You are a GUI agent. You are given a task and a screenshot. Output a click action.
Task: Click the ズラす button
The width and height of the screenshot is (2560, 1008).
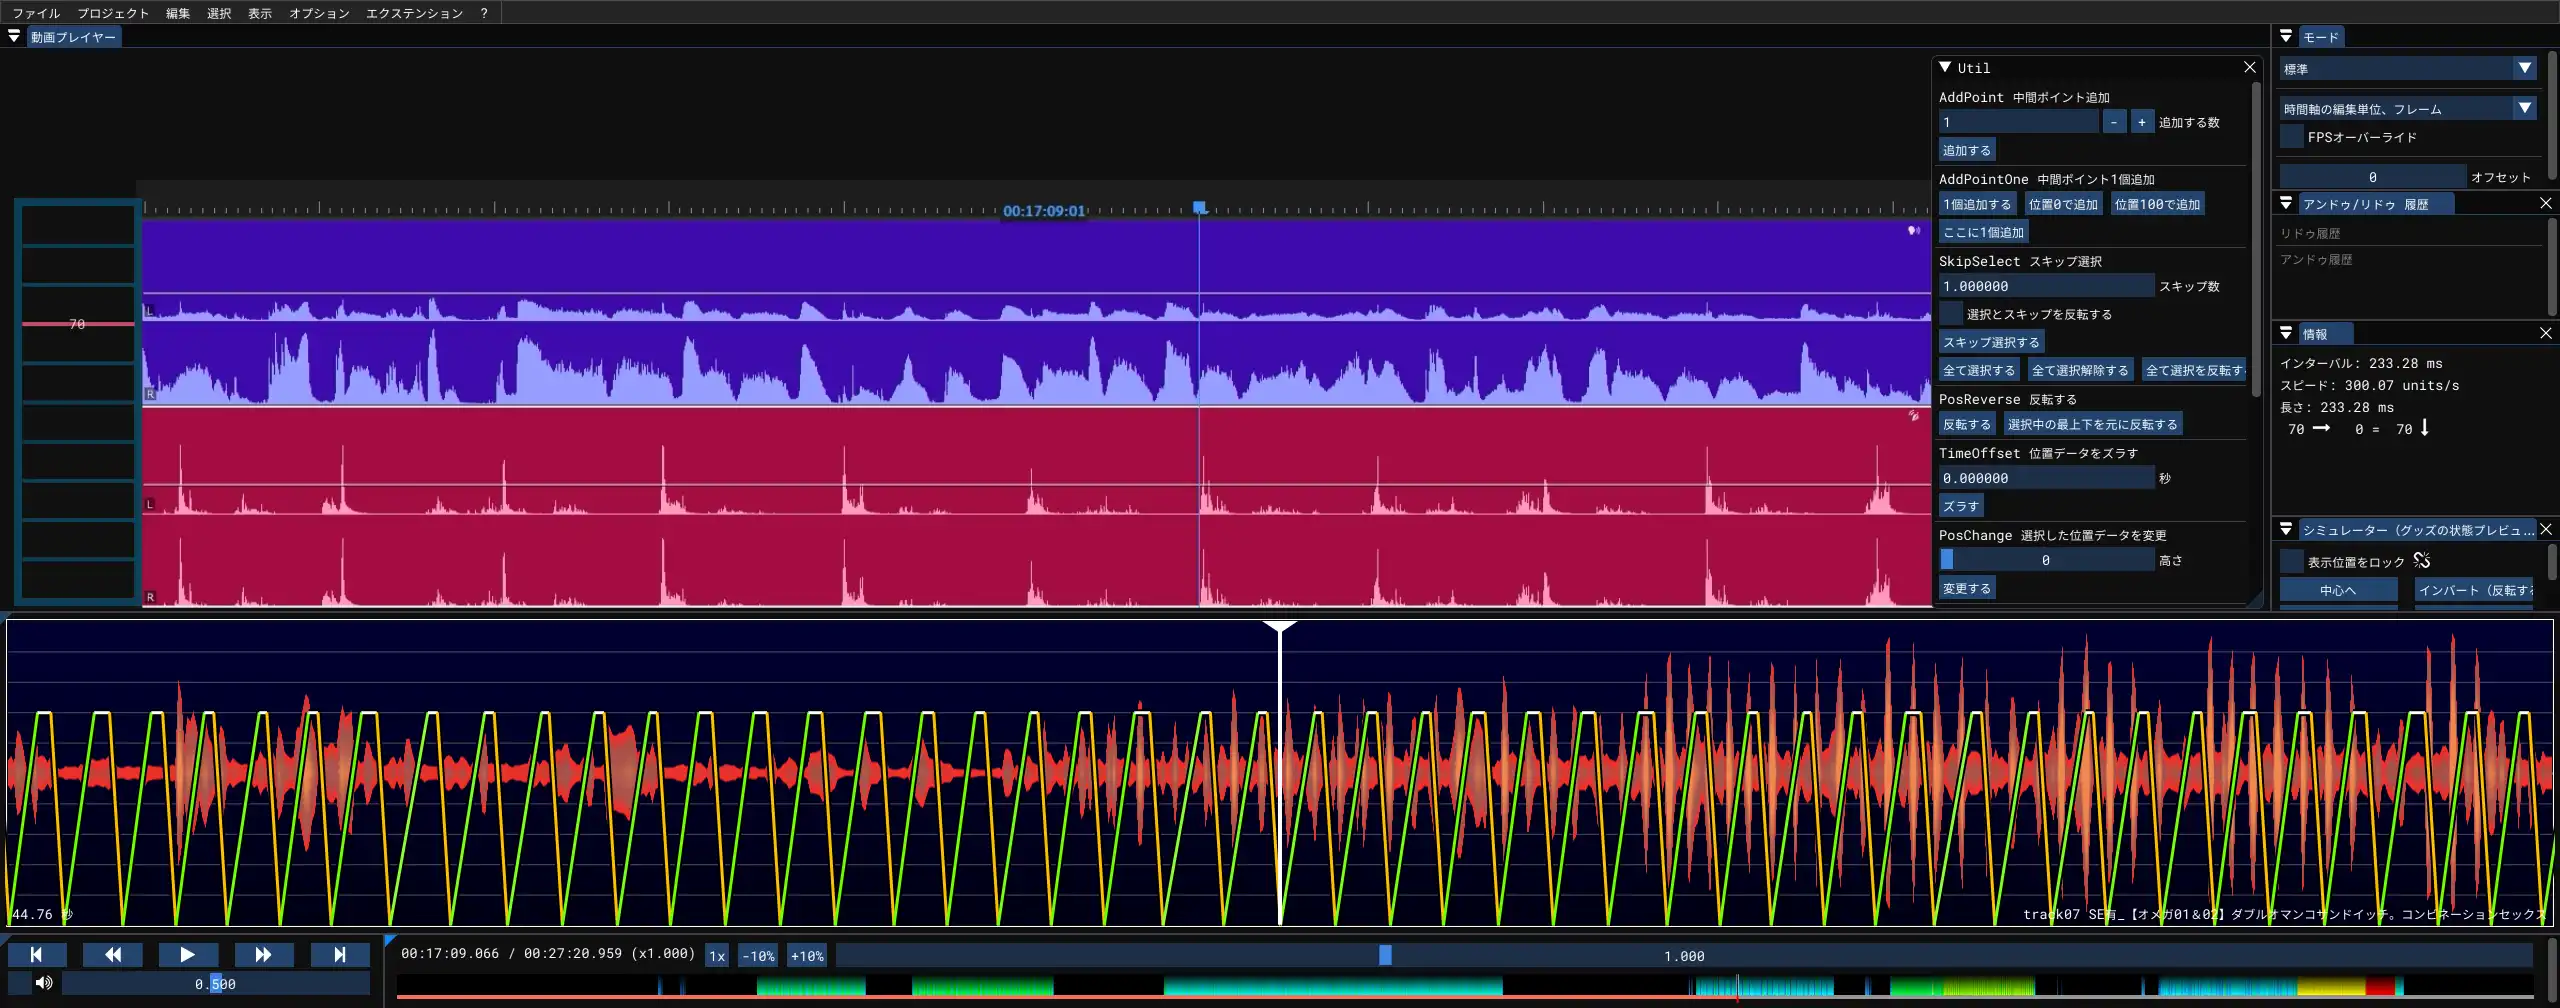coord(1961,506)
